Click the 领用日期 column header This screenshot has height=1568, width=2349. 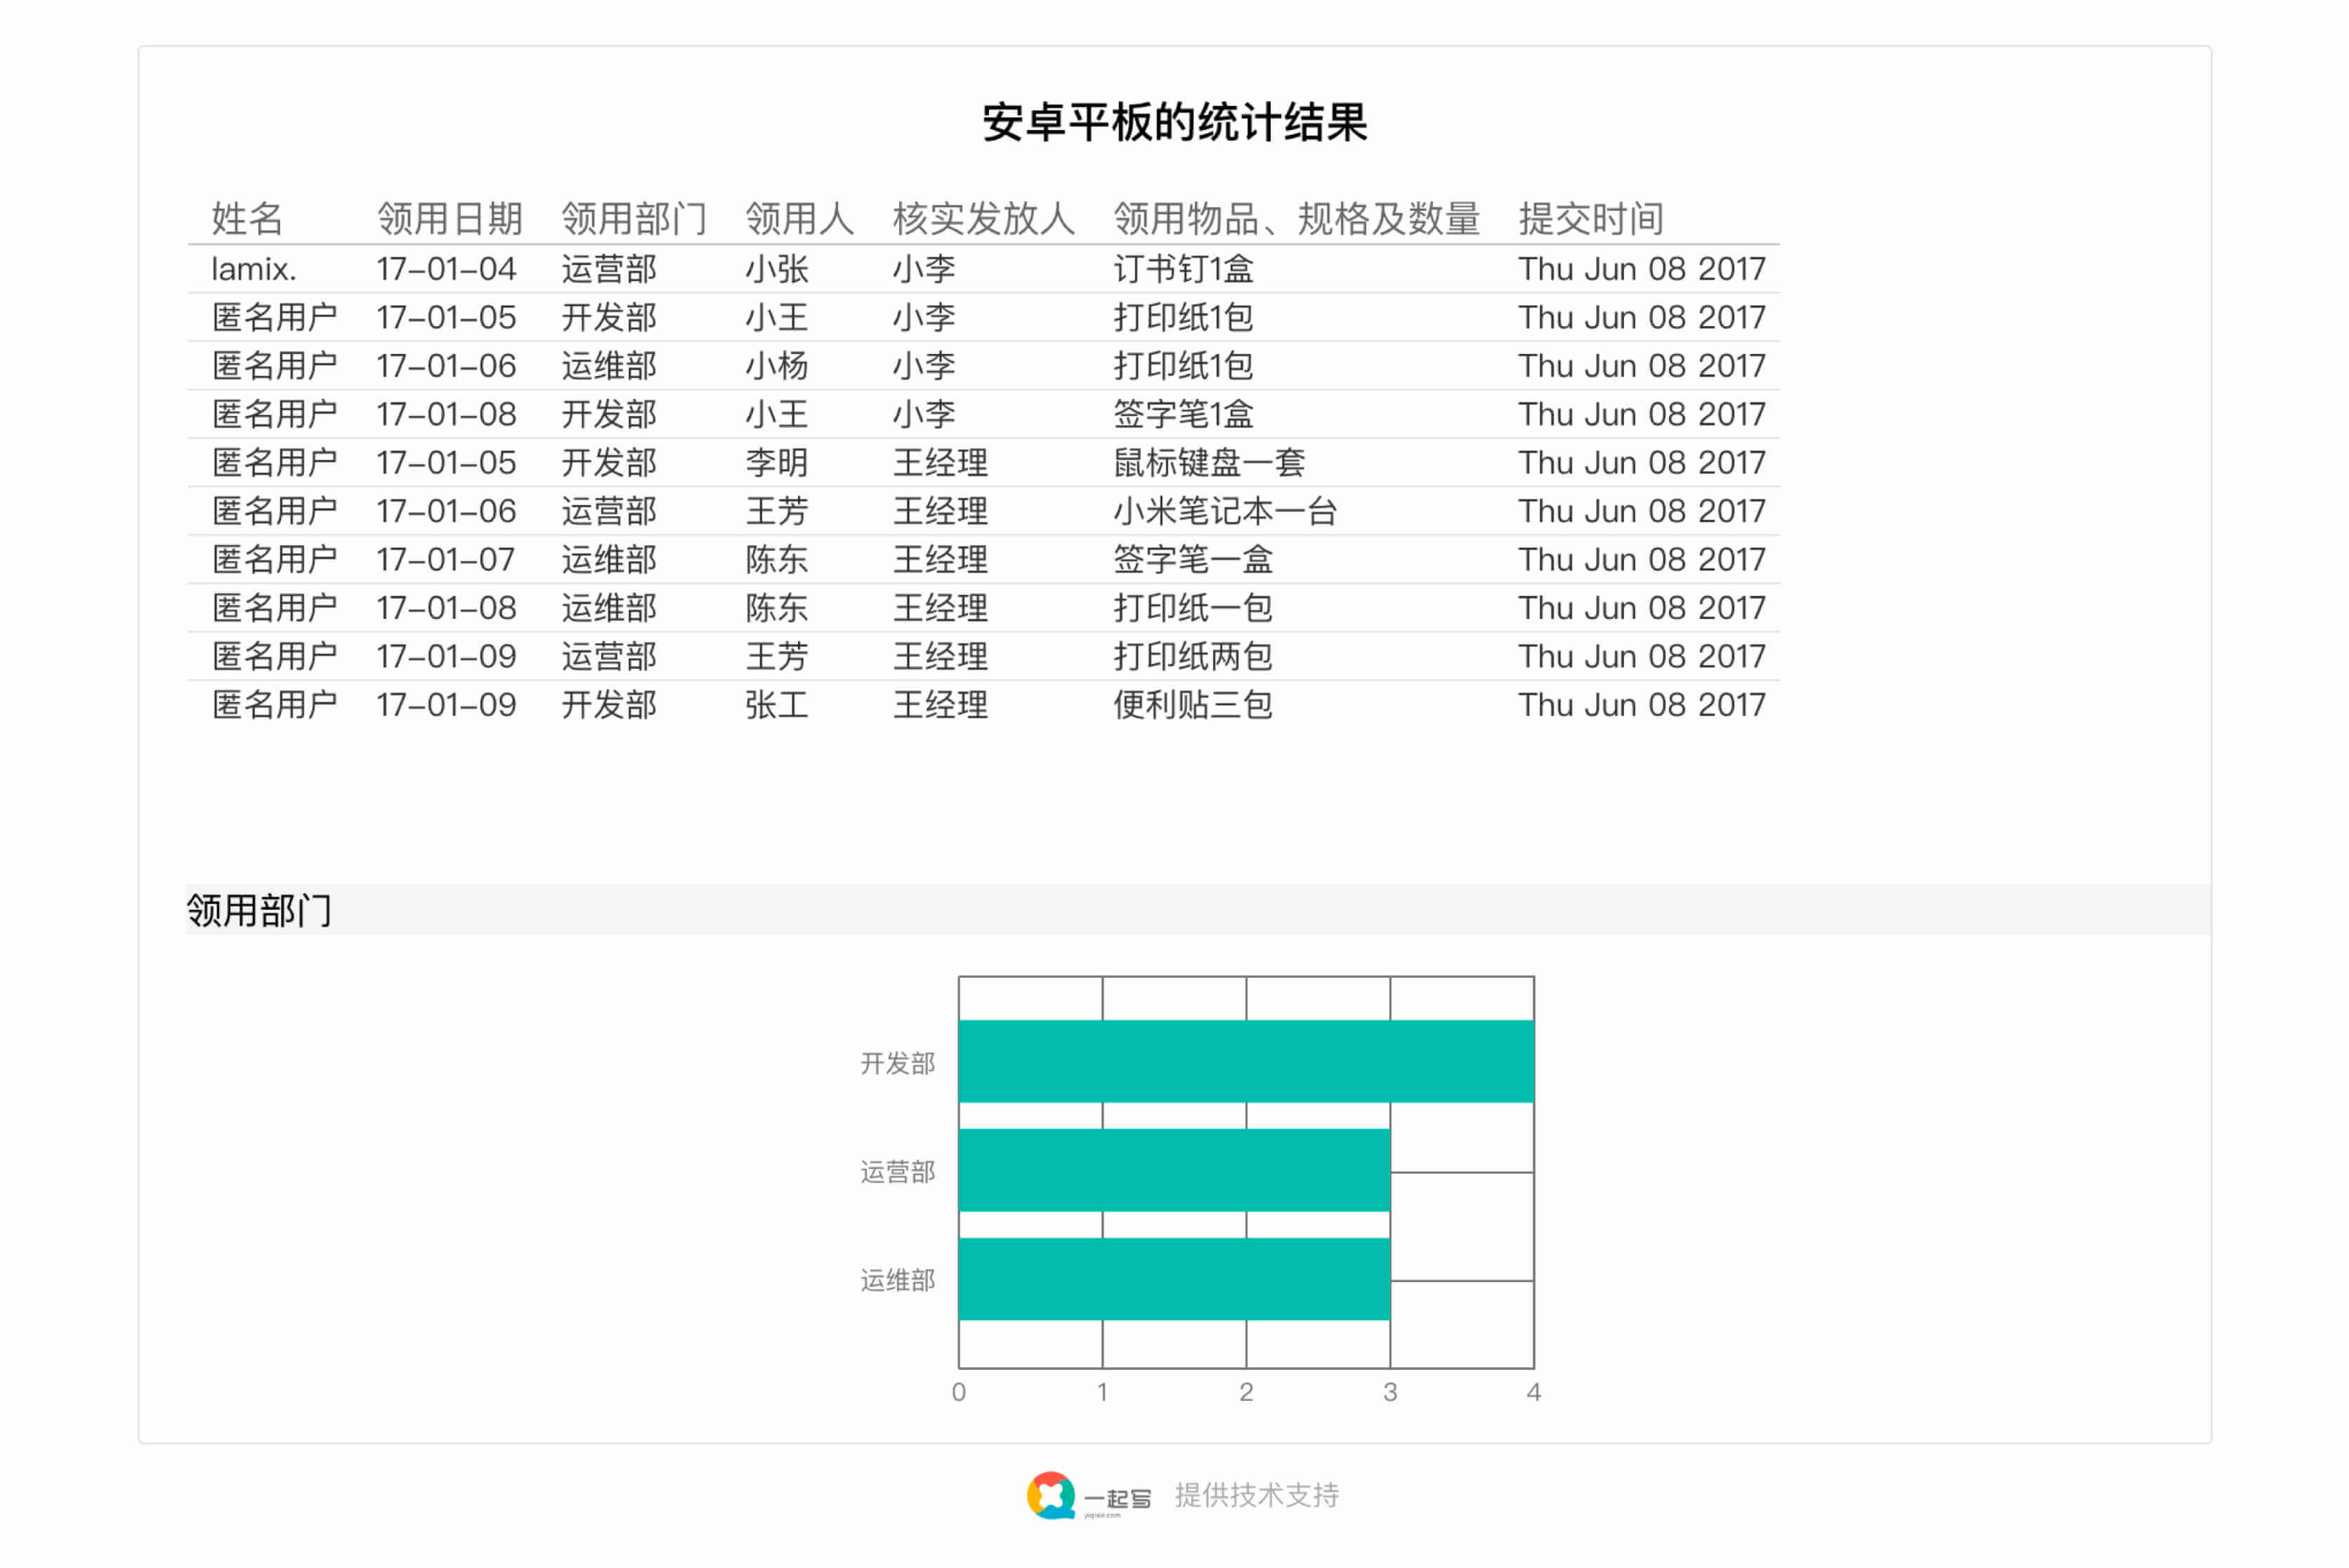pos(450,218)
